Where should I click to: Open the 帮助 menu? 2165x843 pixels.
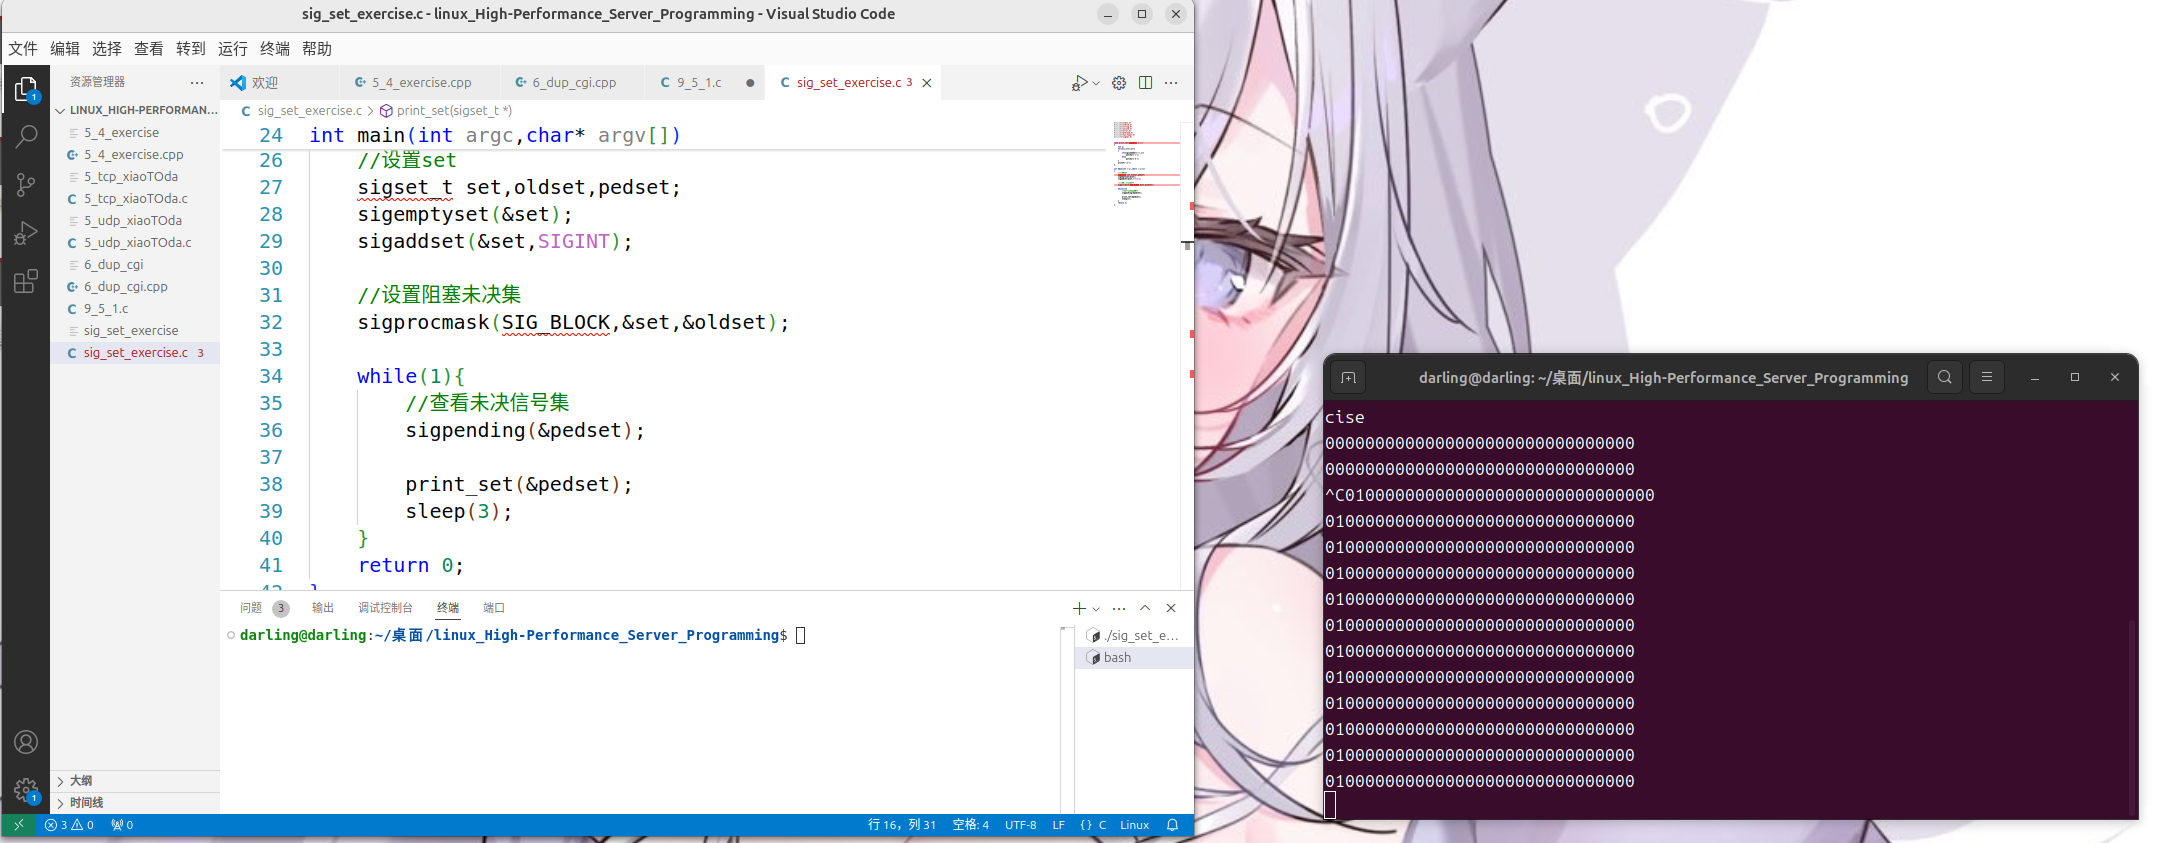click(x=317, y=48)
